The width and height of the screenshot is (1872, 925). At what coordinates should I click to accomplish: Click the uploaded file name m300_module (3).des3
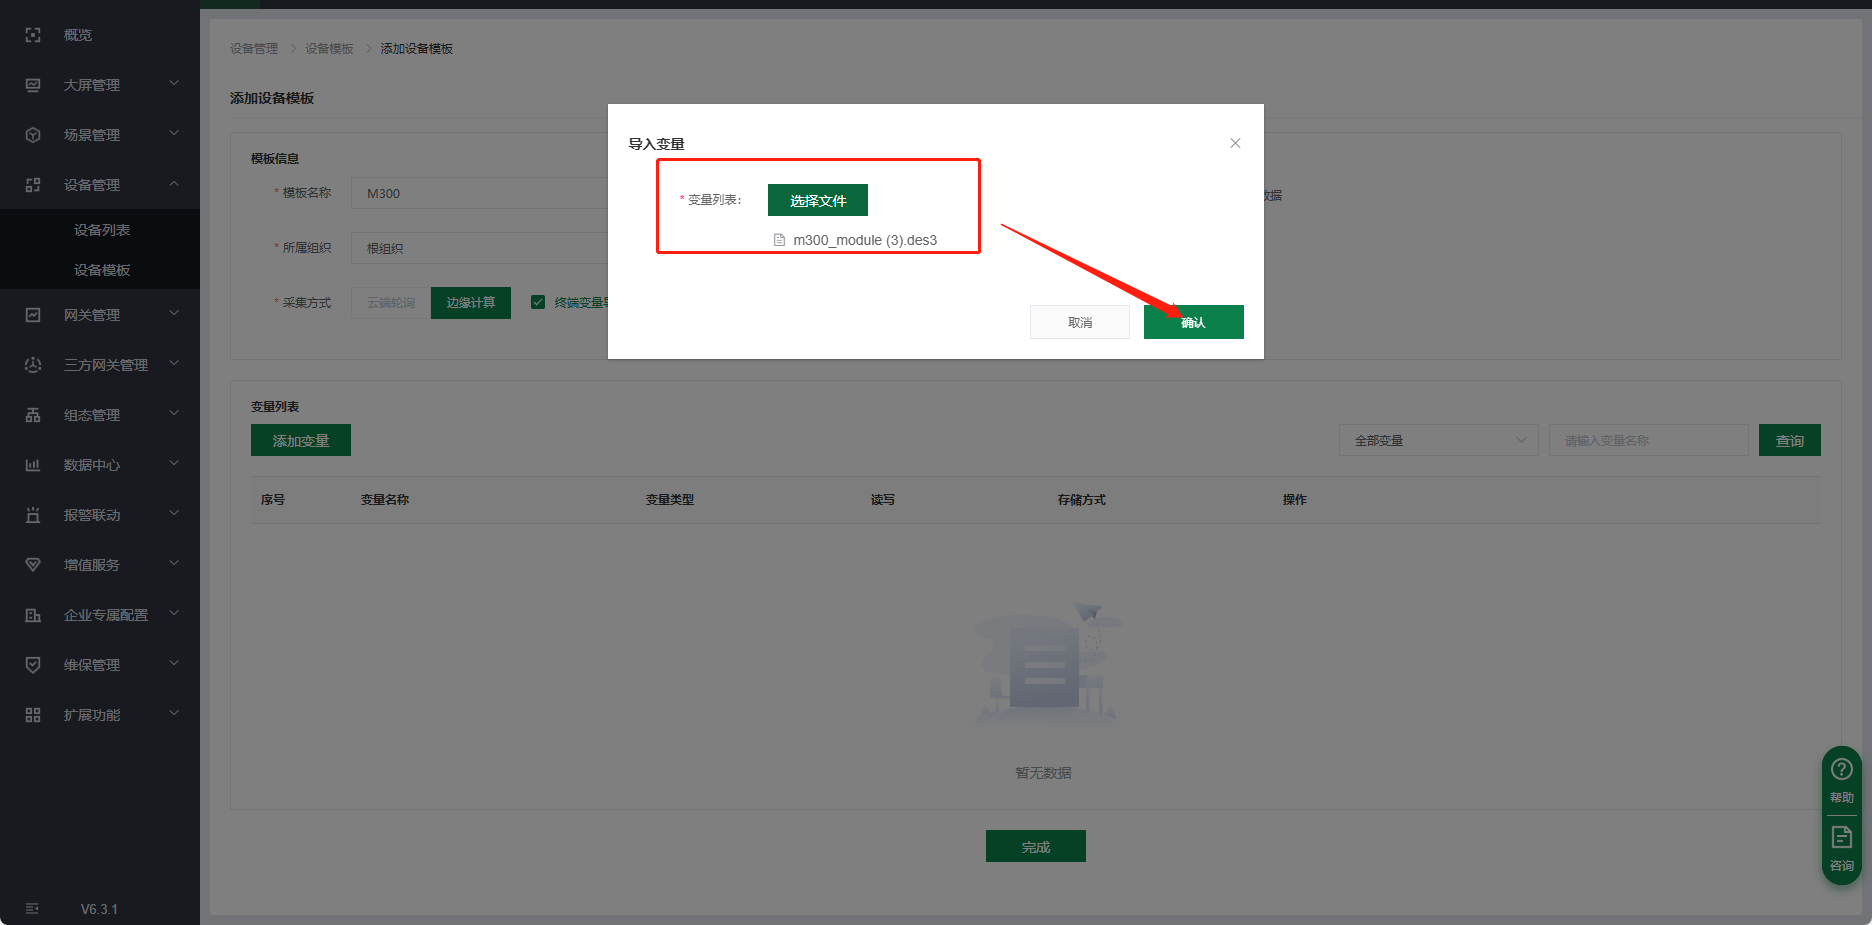[865, 240]
